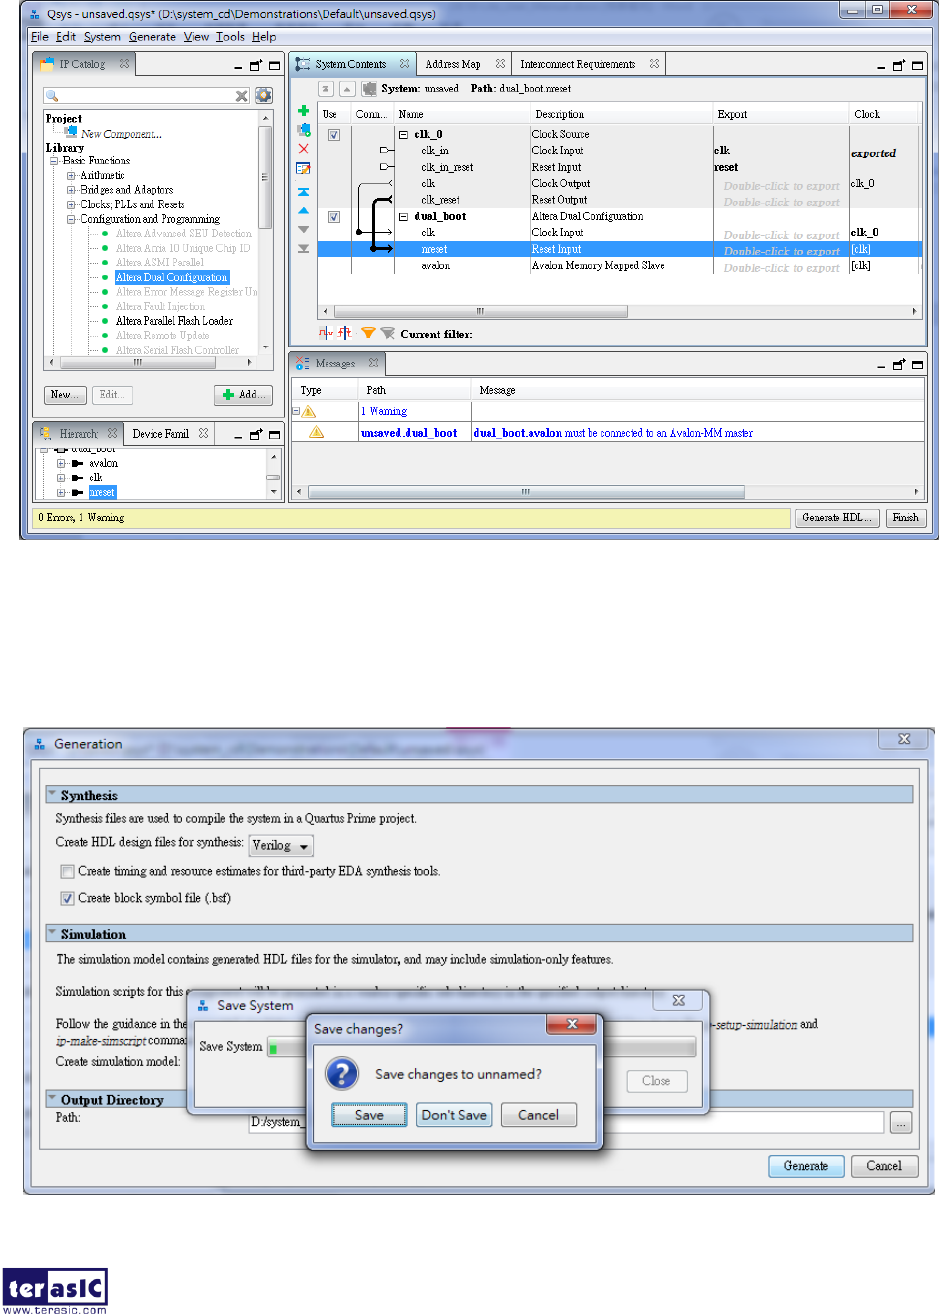Select nreset in the Hierarchy tree
The height and width of the screenshot is (1316, 939).
point(102,492)
